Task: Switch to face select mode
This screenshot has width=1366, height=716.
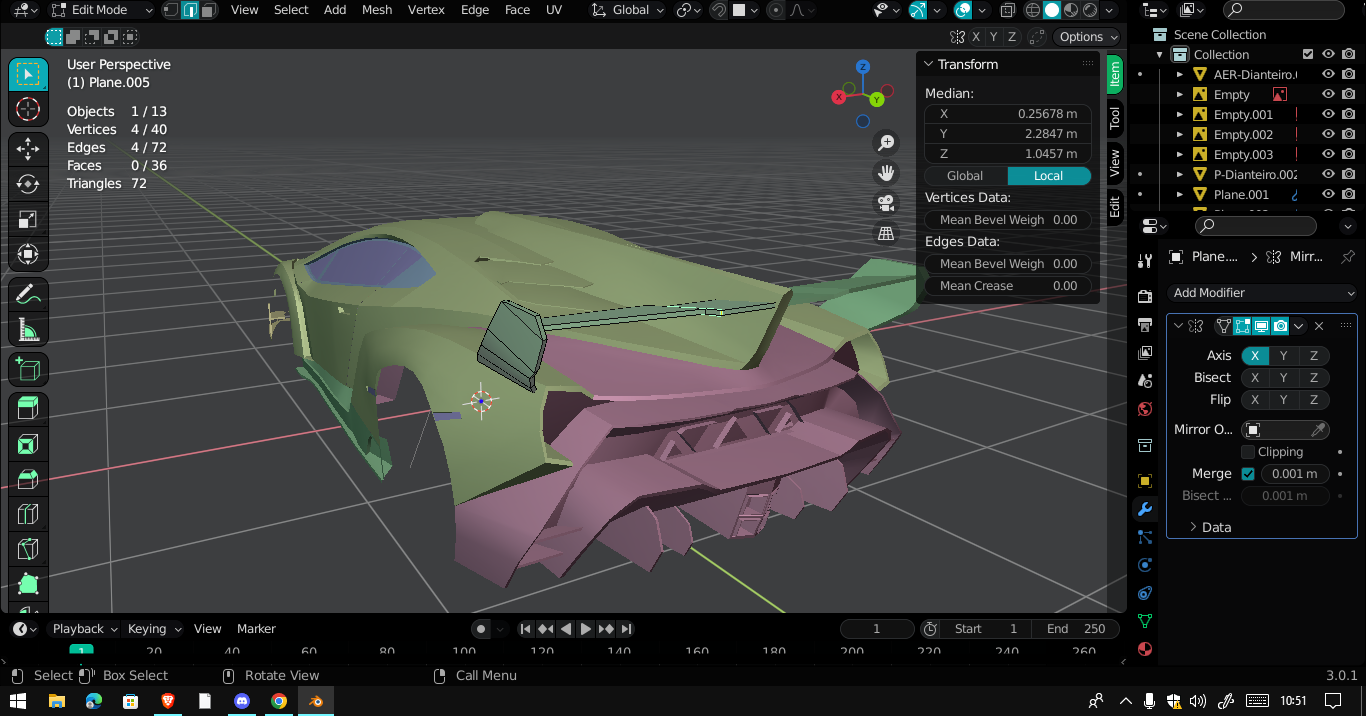Action: coord(208,10)
